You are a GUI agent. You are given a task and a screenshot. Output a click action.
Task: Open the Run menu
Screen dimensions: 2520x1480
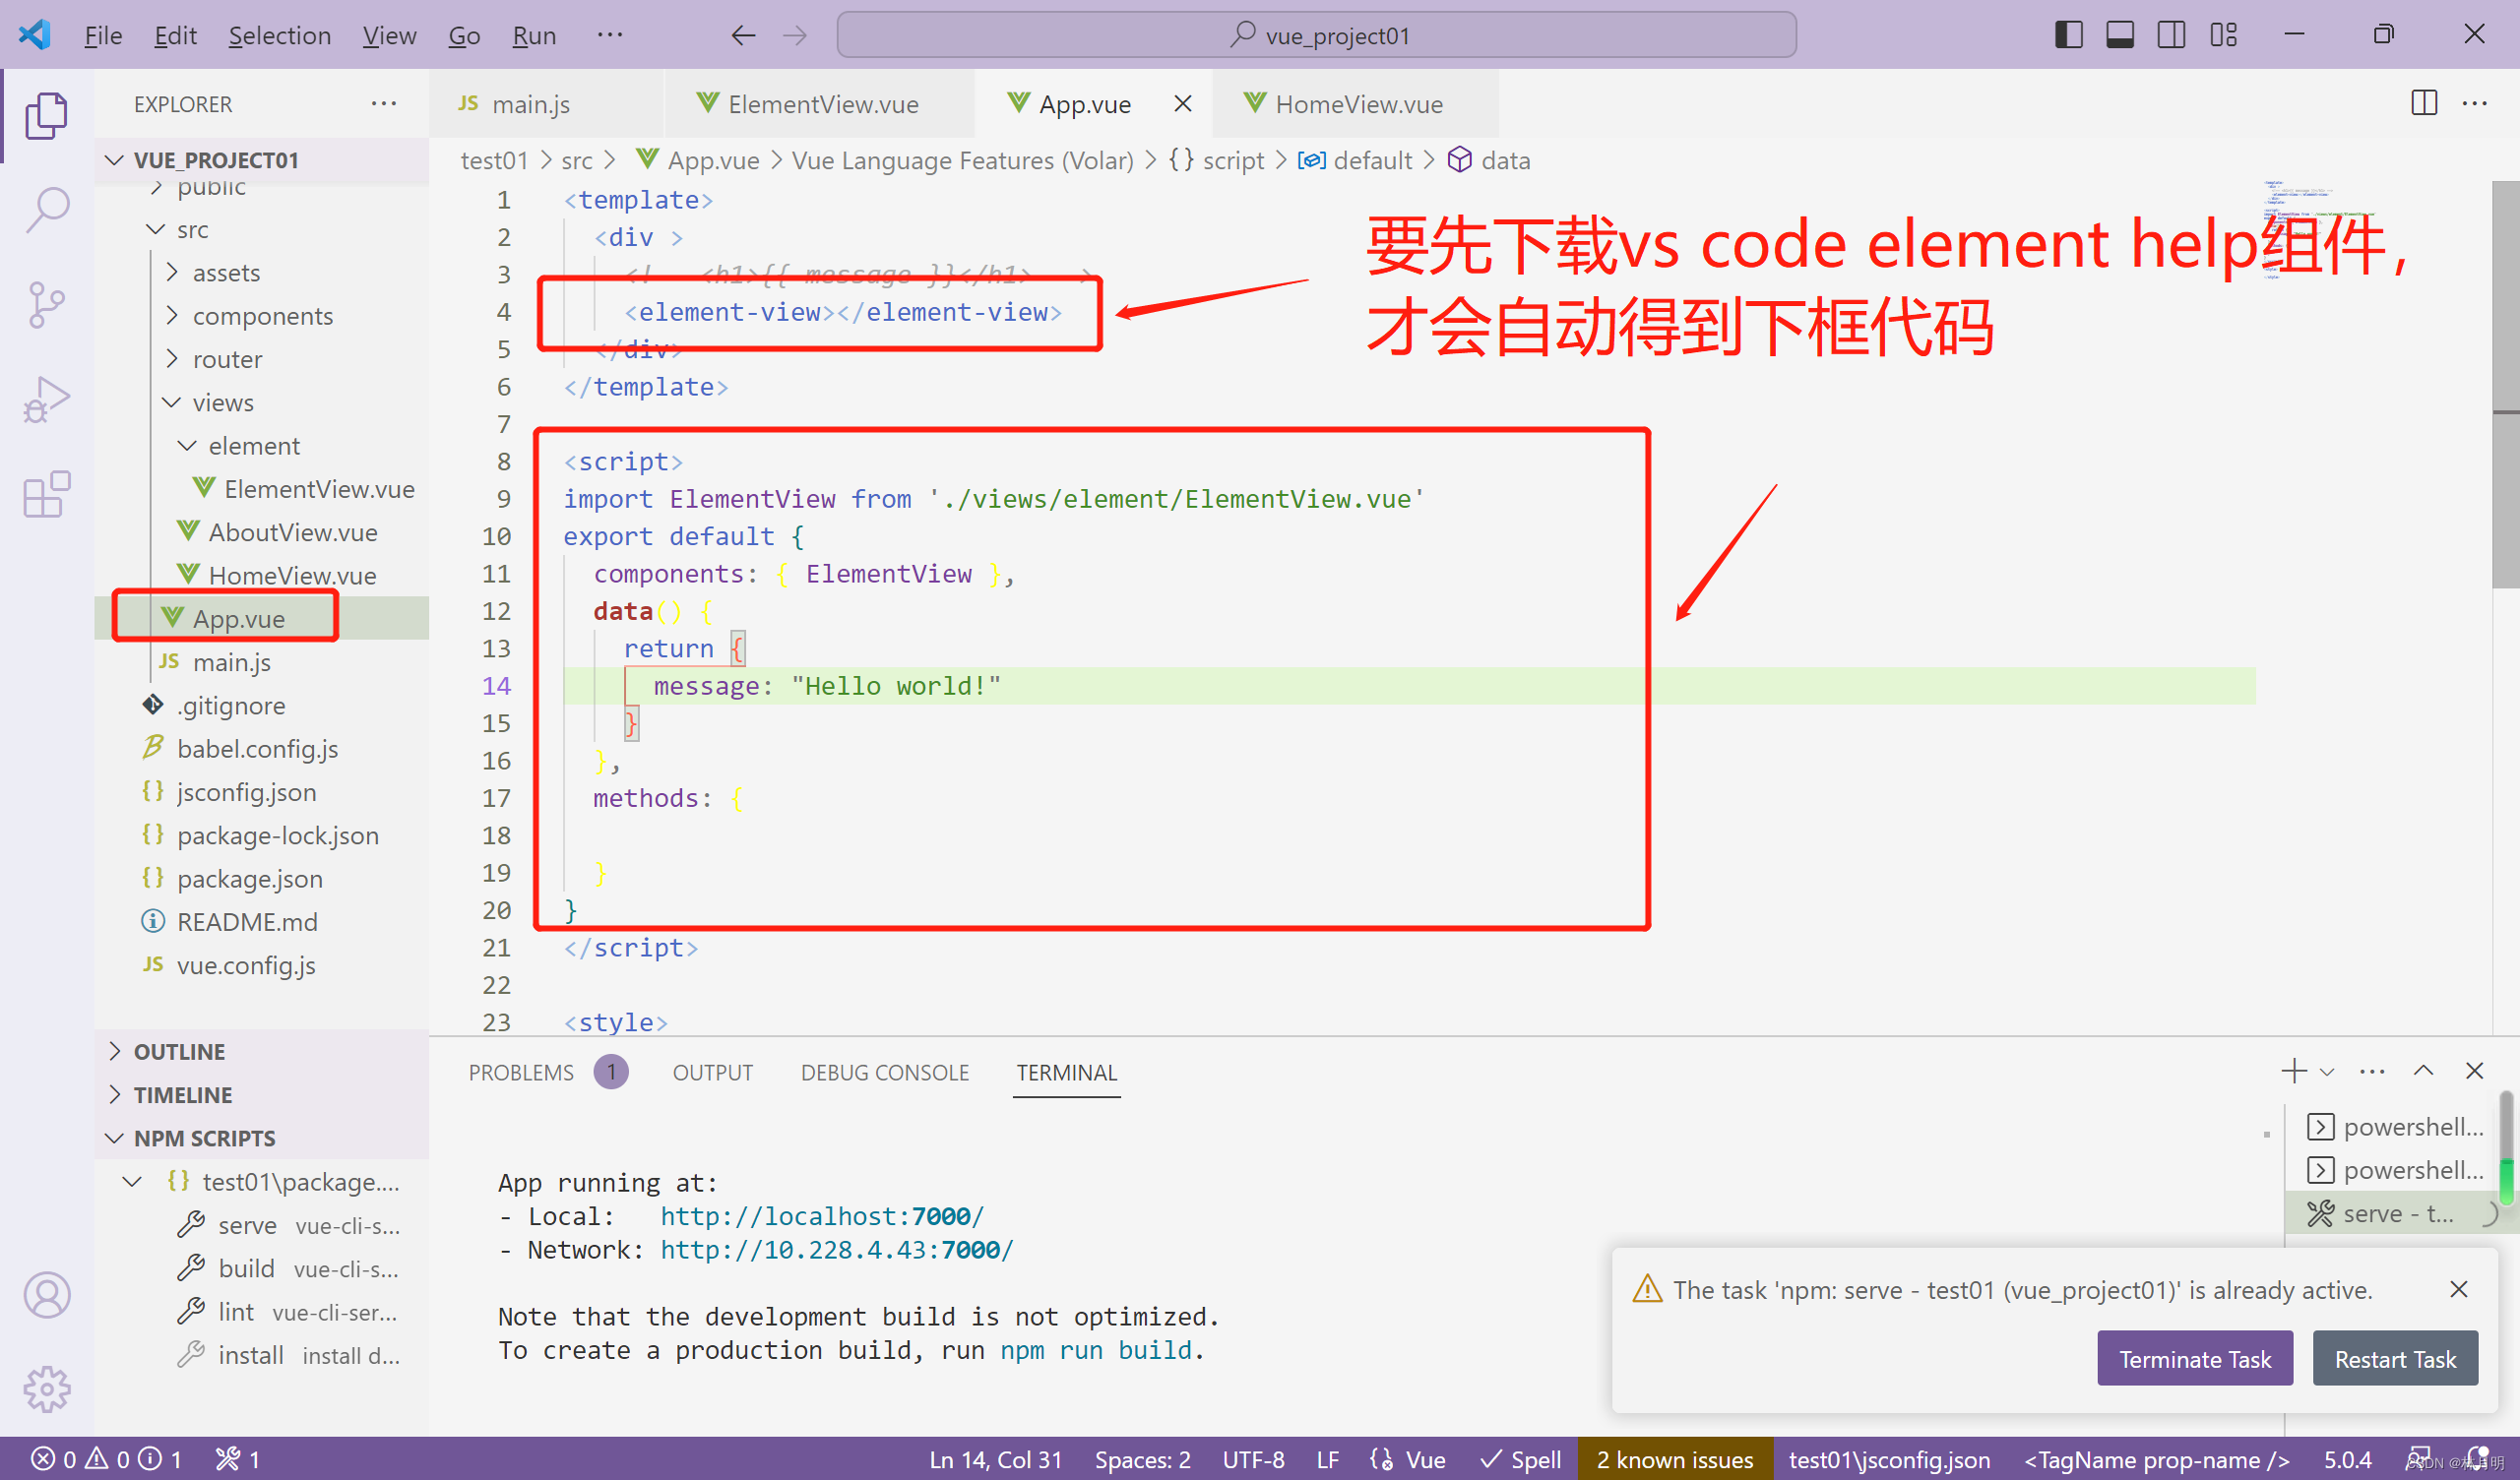pos(533,35)
